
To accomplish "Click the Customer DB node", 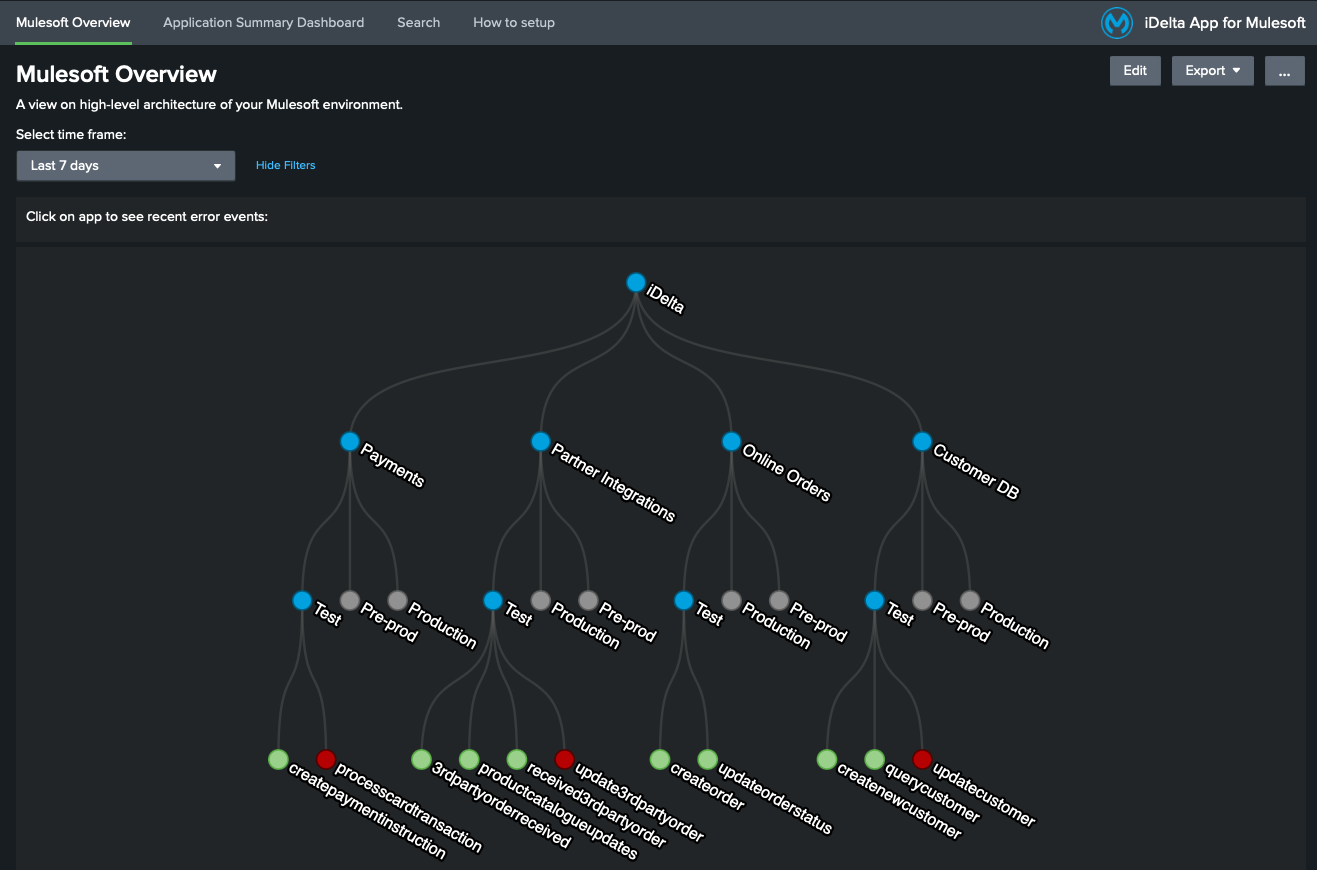I will click(922, 441).
